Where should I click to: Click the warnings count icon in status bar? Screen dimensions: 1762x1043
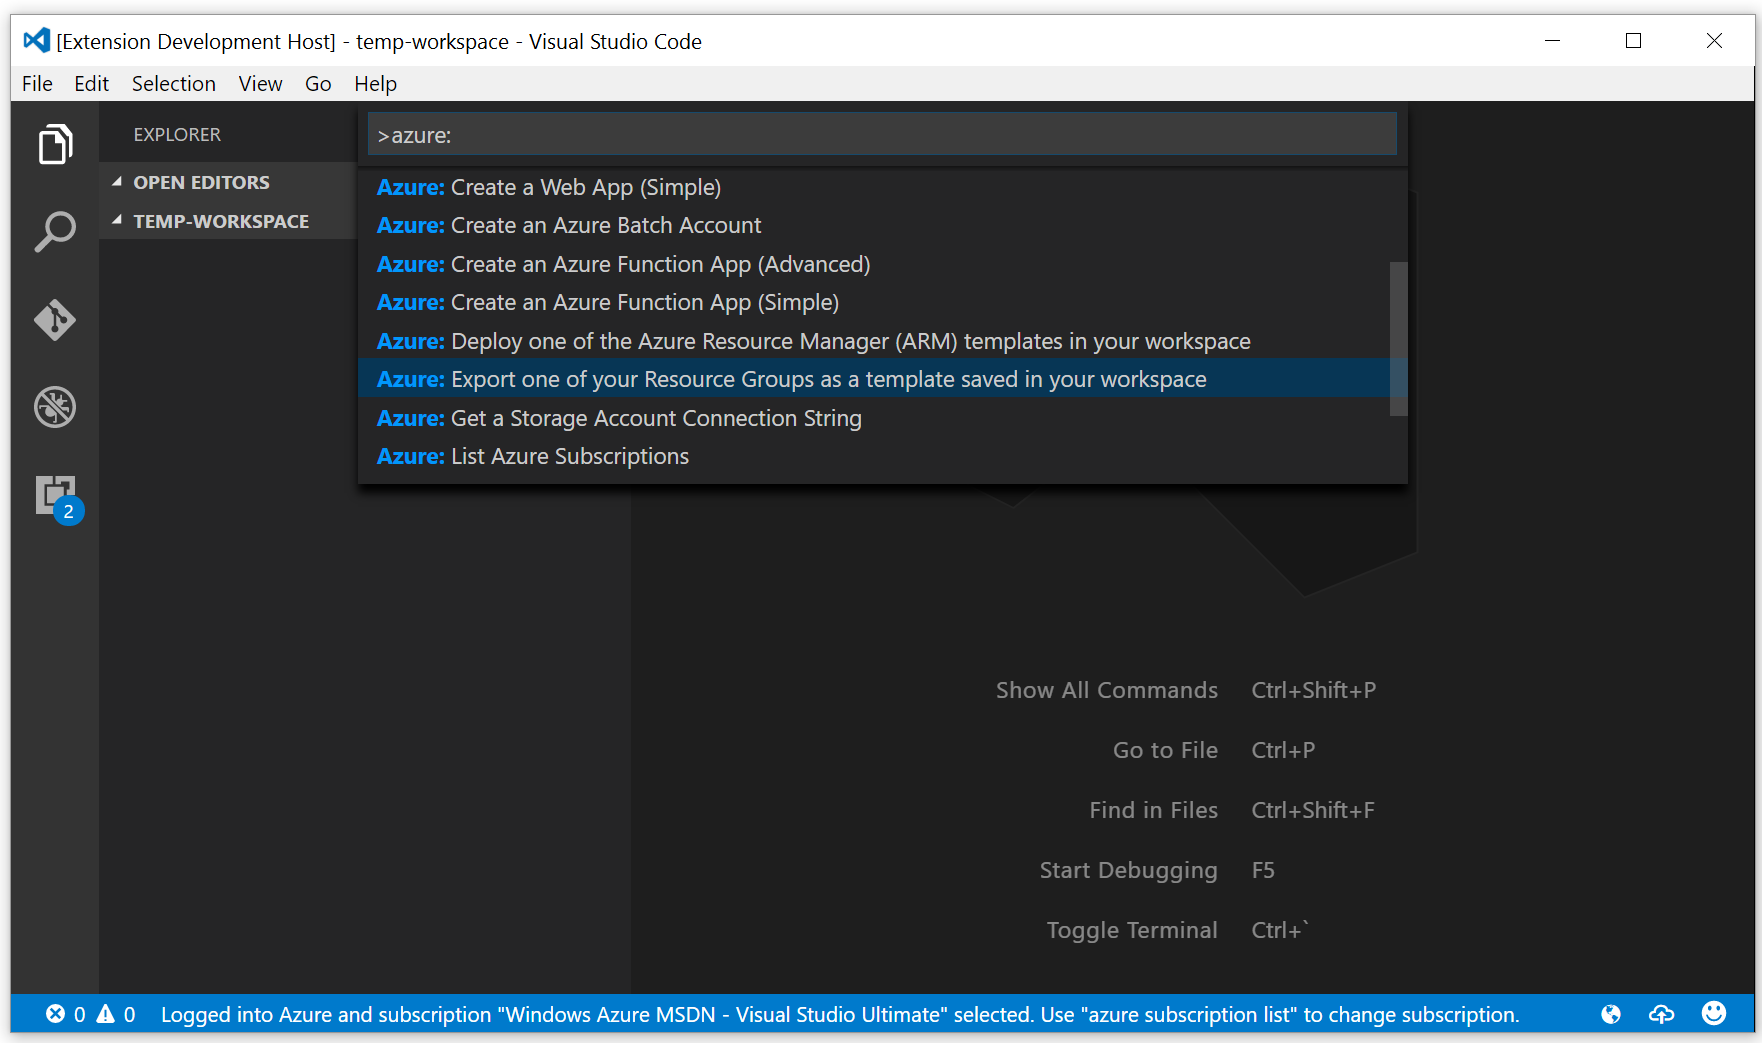(x=105, y=1014)
